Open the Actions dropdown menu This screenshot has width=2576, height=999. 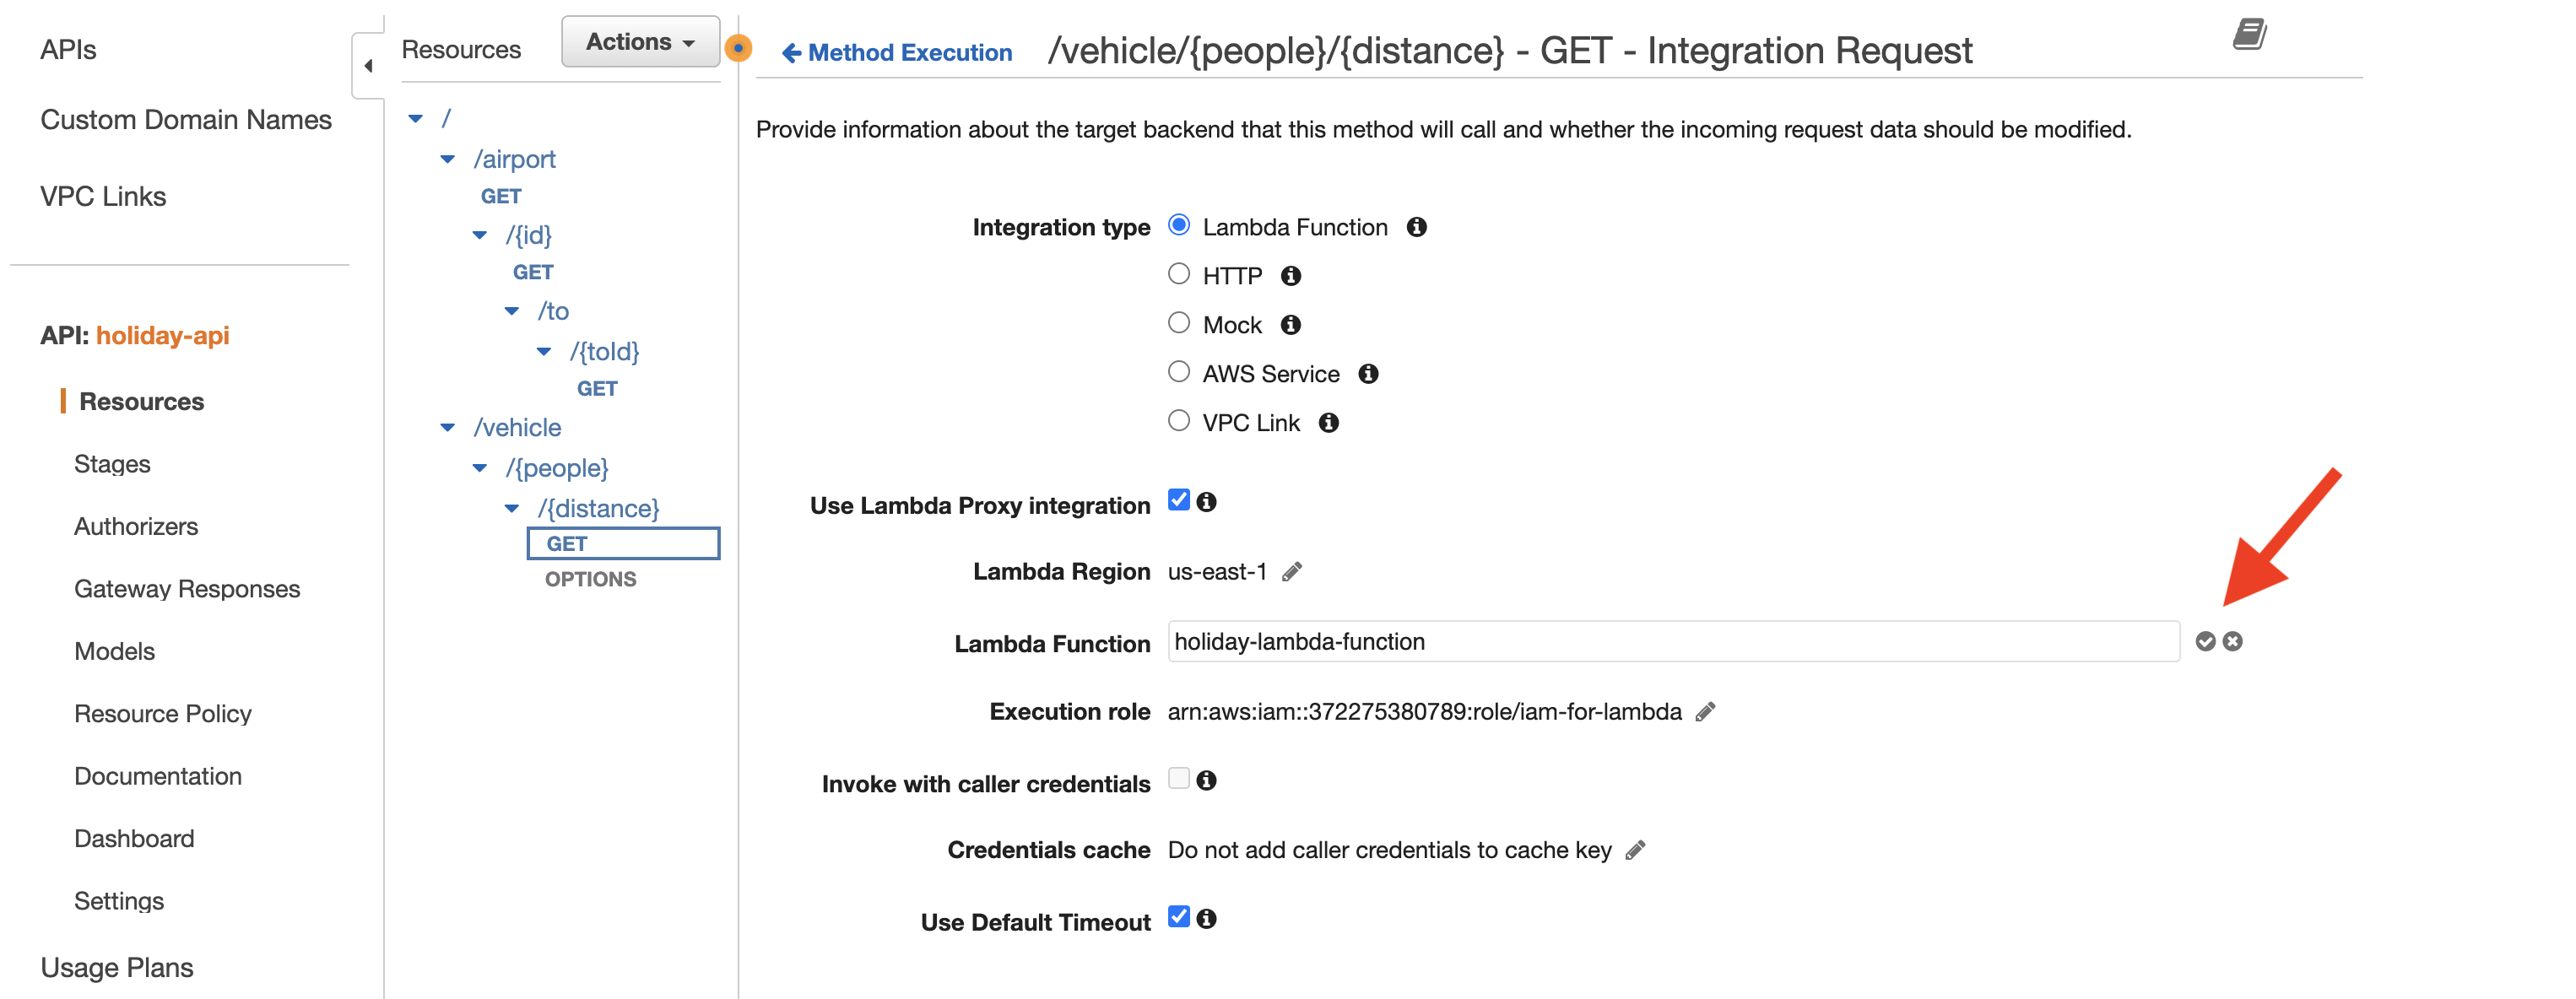[x=640, y=42]
